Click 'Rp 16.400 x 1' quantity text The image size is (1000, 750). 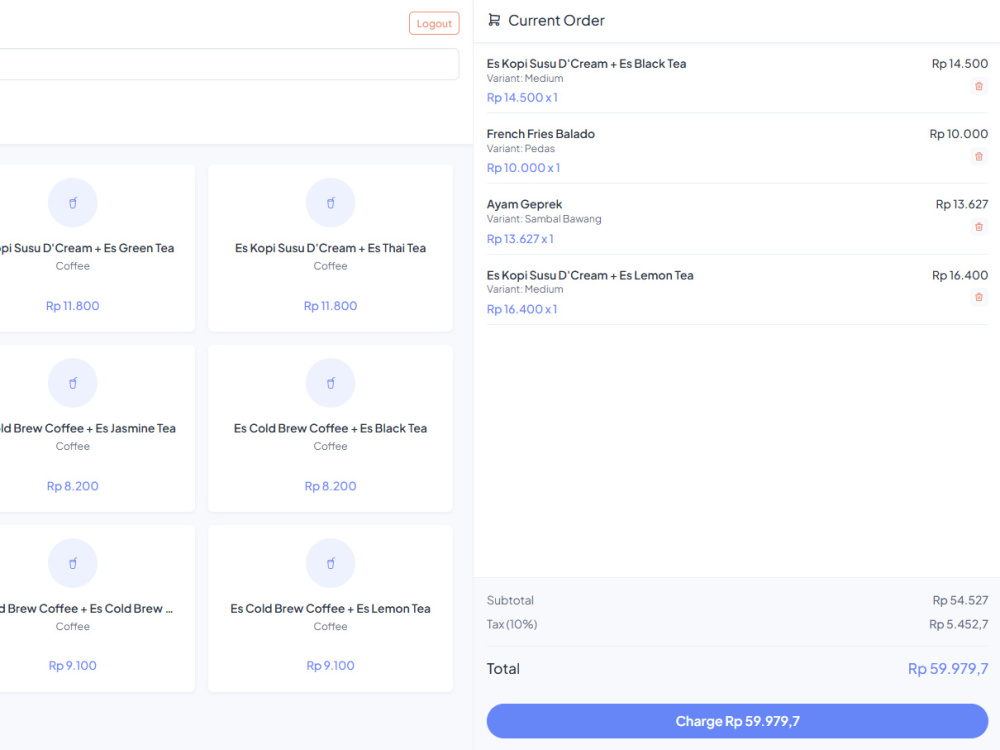point(522,309)
